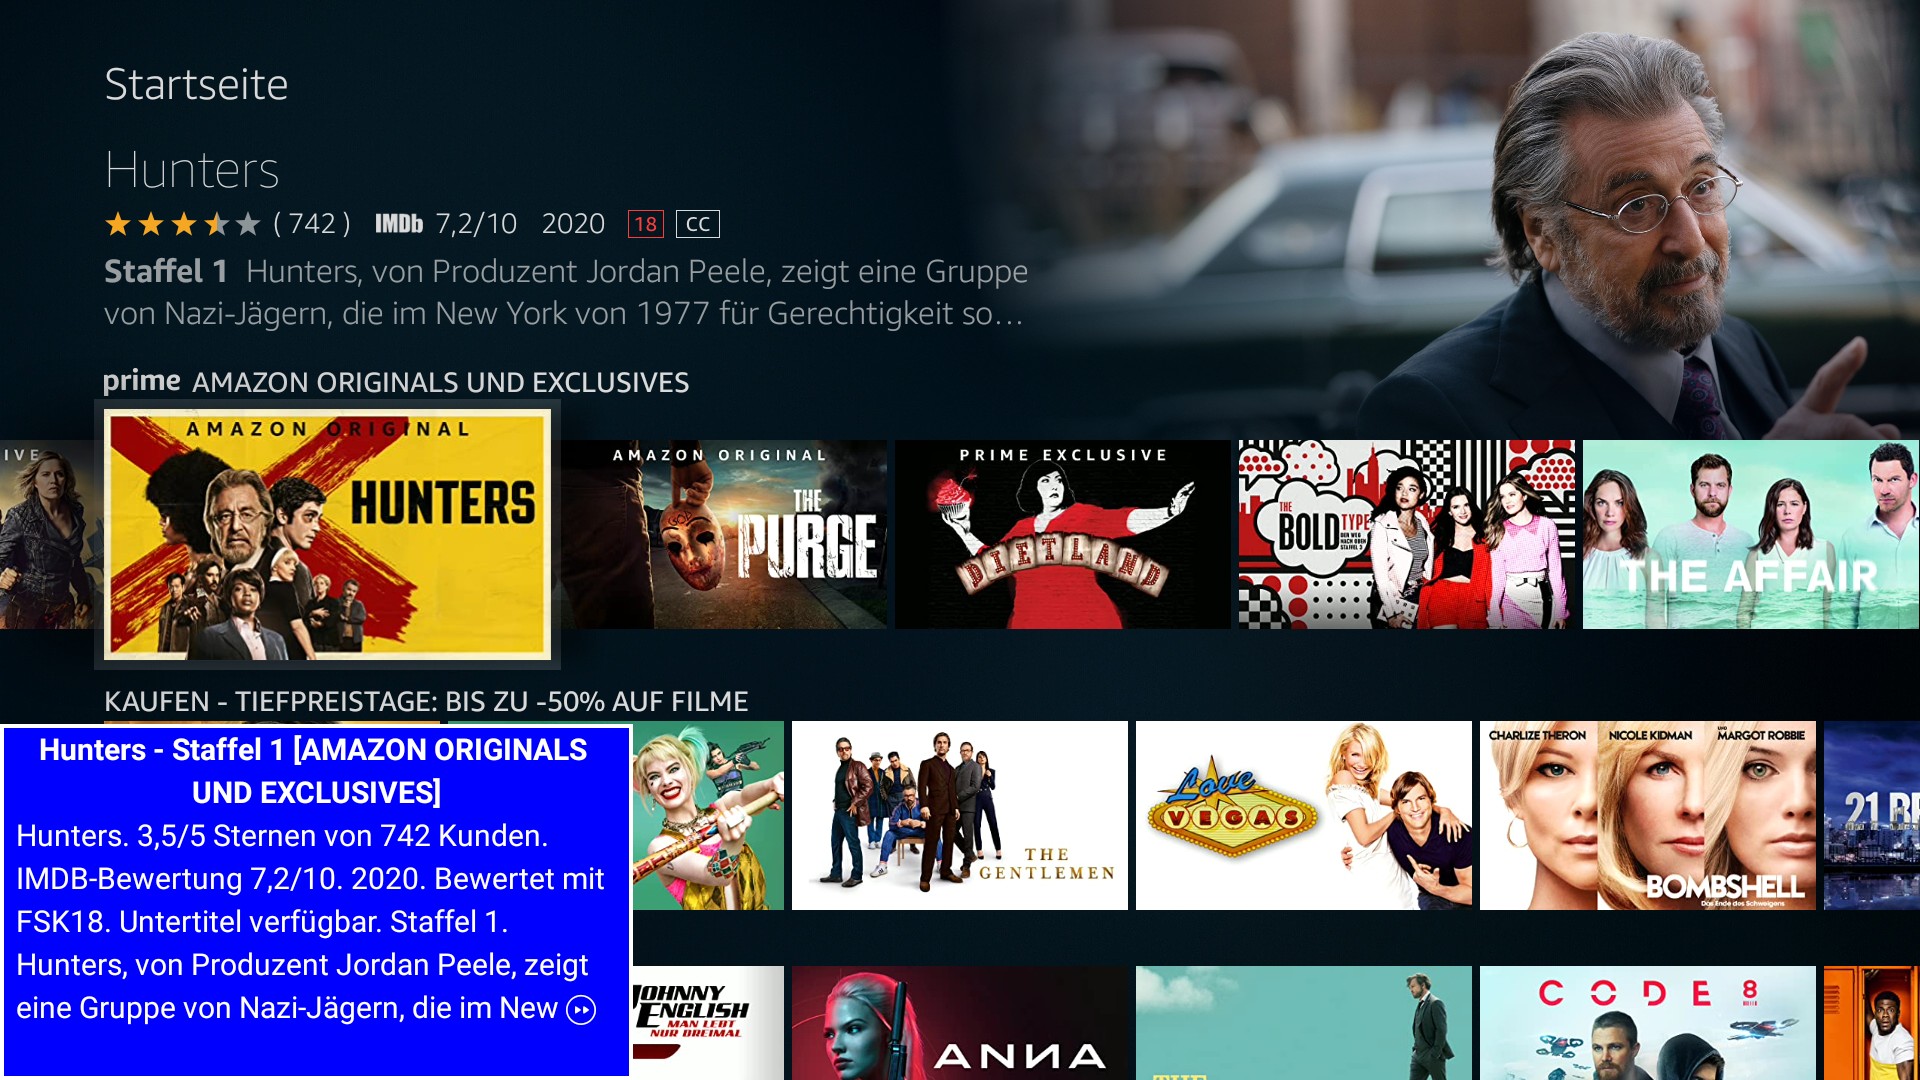Select The Gentlemen movie poster
The width and height of the screenshot is (1920, 1080).
(959, 815)
